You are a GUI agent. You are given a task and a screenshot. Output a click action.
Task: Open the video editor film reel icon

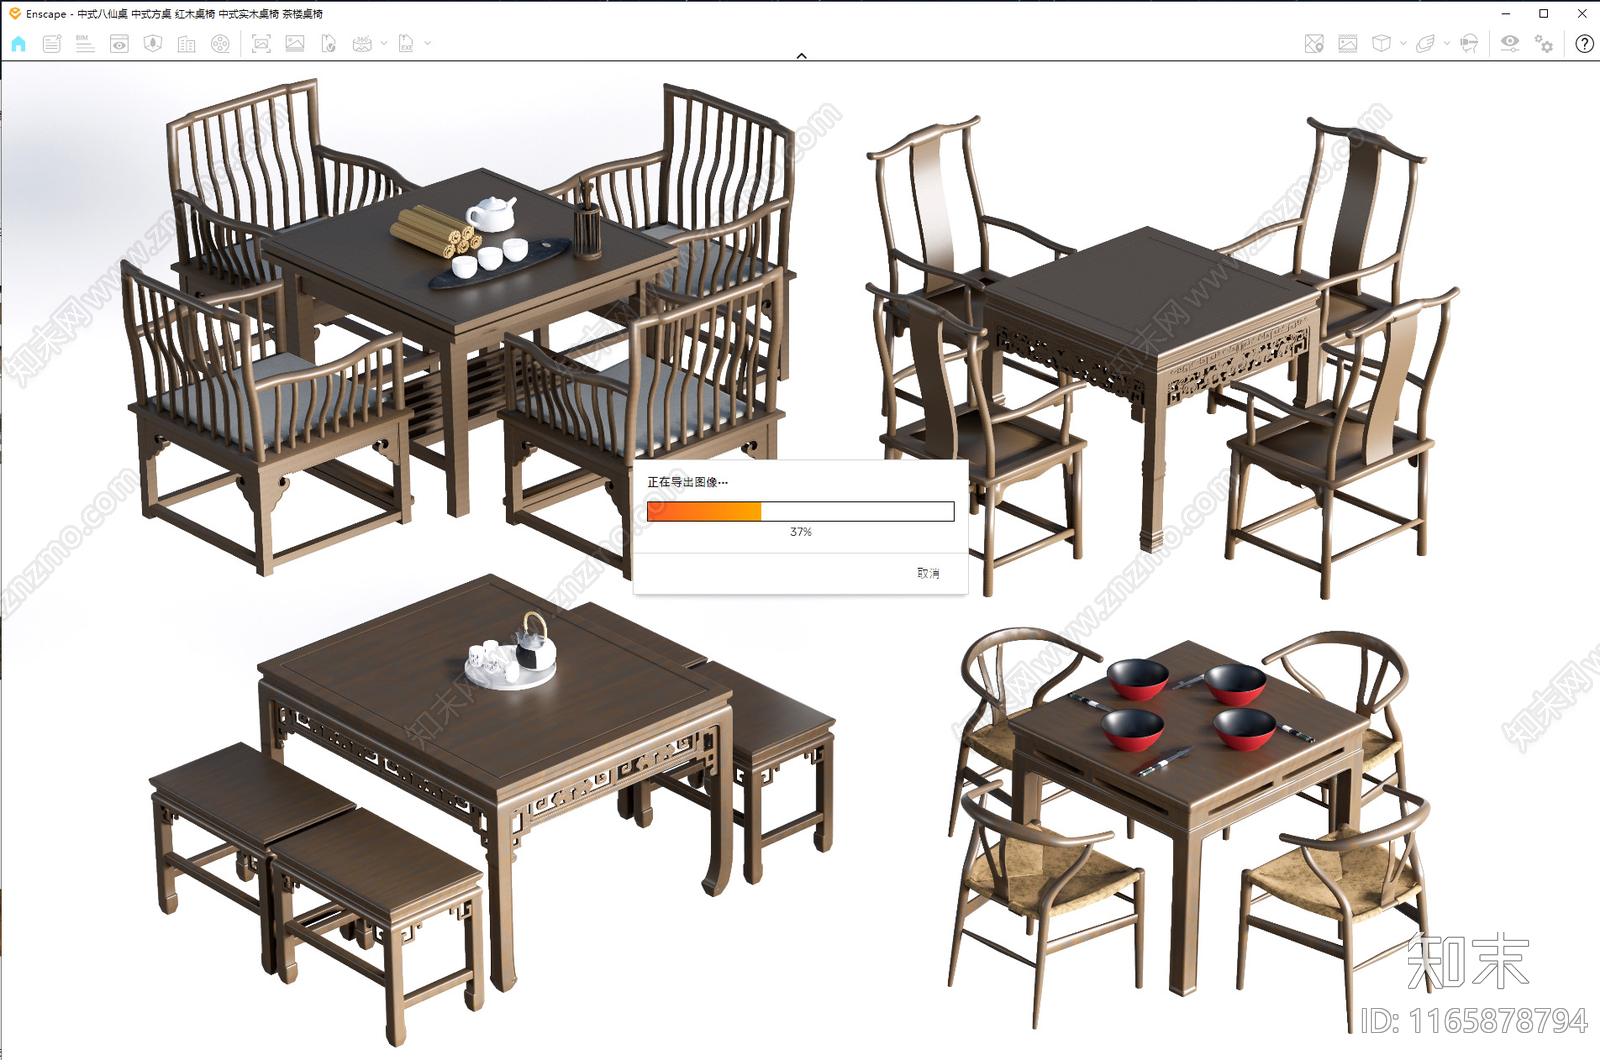pos(220,44)
